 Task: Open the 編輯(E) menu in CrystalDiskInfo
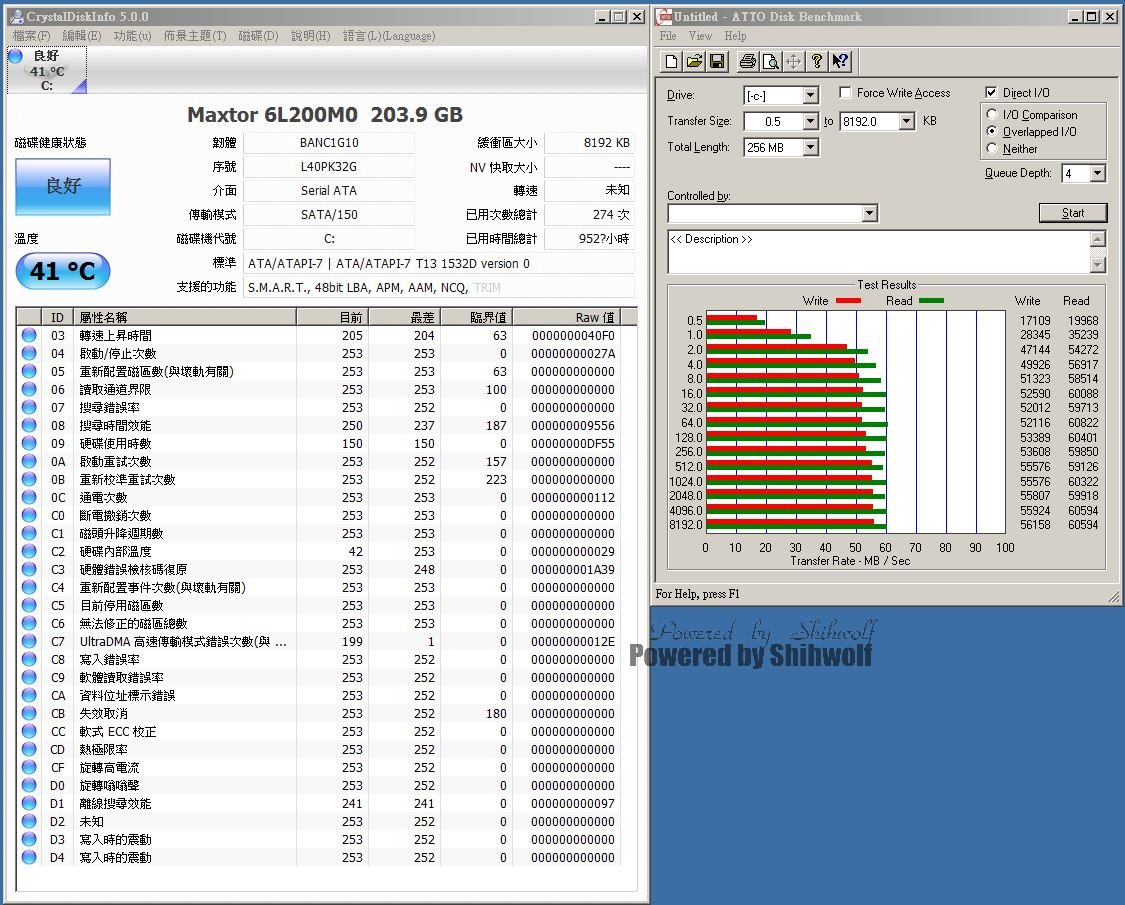pyautogui.click(x=82, y=36)
